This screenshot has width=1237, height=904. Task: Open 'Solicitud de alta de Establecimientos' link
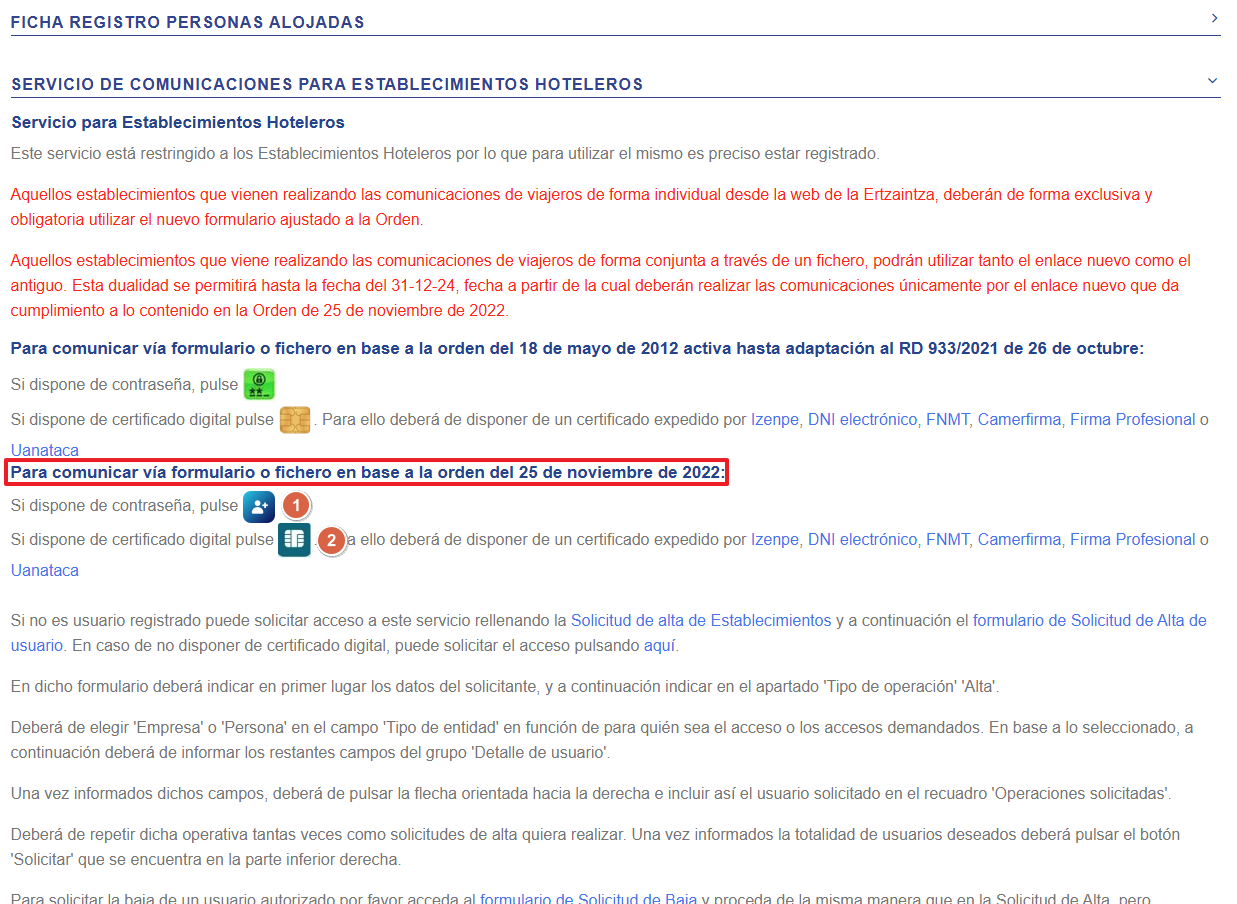700,621
